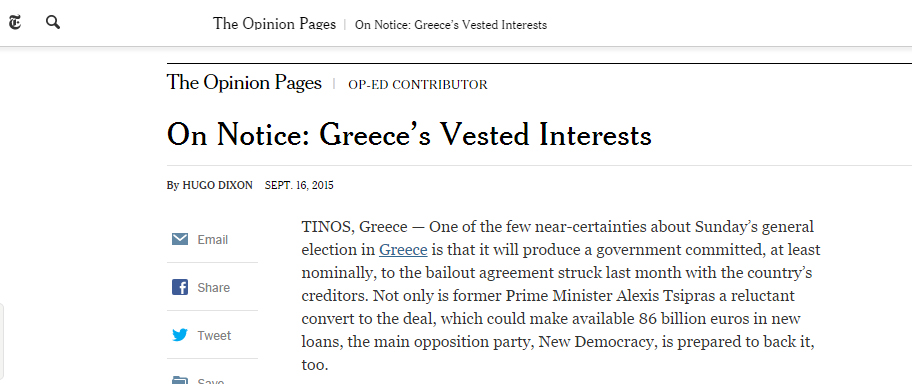Click the Facebook share icon

pos(180,287)
